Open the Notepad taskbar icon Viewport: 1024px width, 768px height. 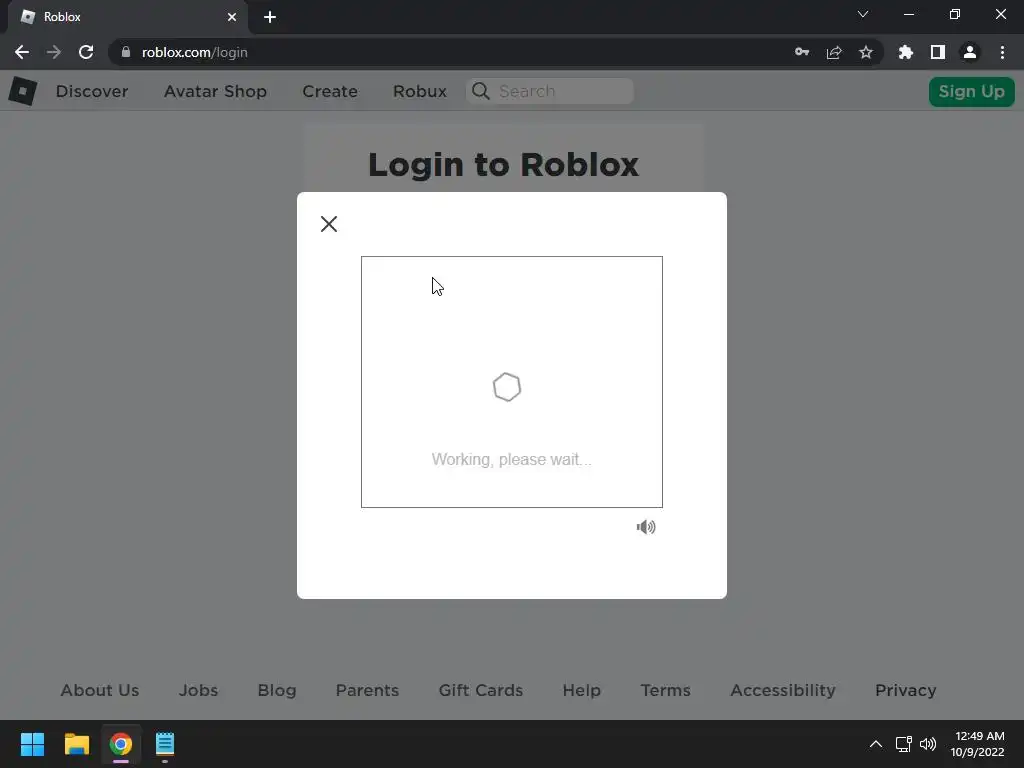[165, 744]
